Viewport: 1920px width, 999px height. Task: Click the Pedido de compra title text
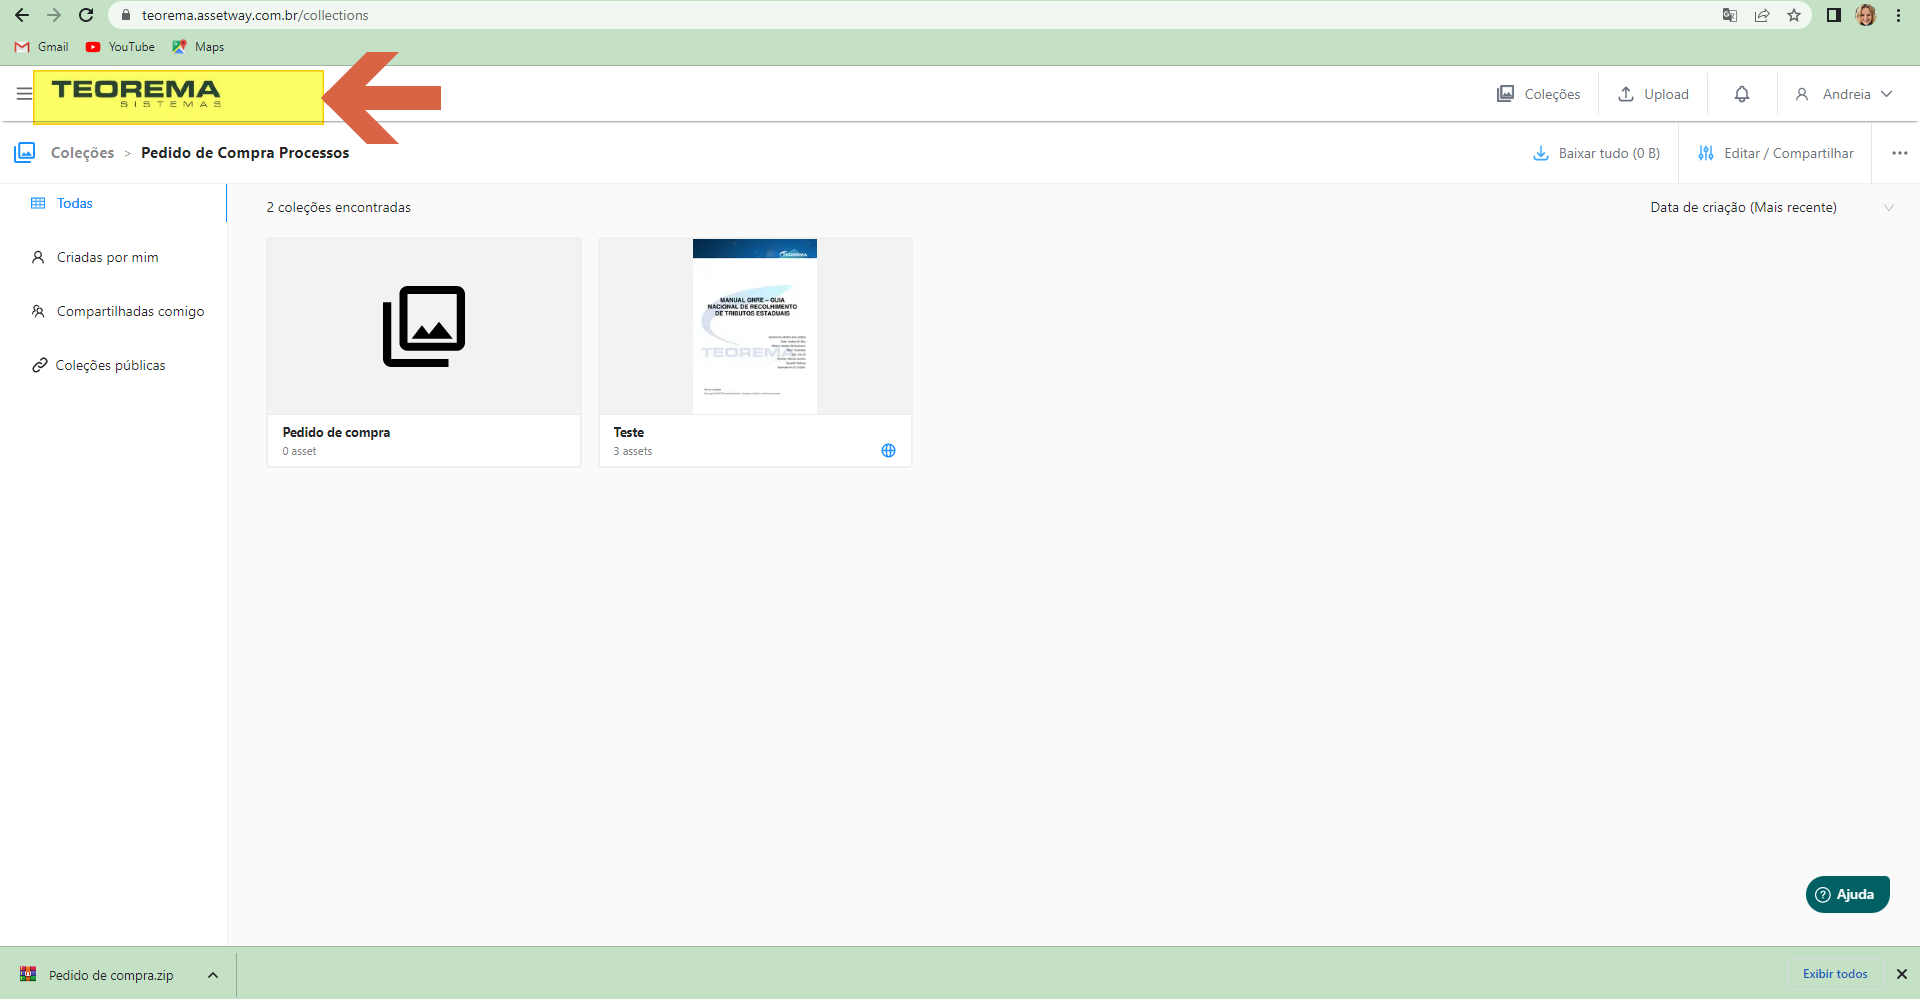[336, 432]
